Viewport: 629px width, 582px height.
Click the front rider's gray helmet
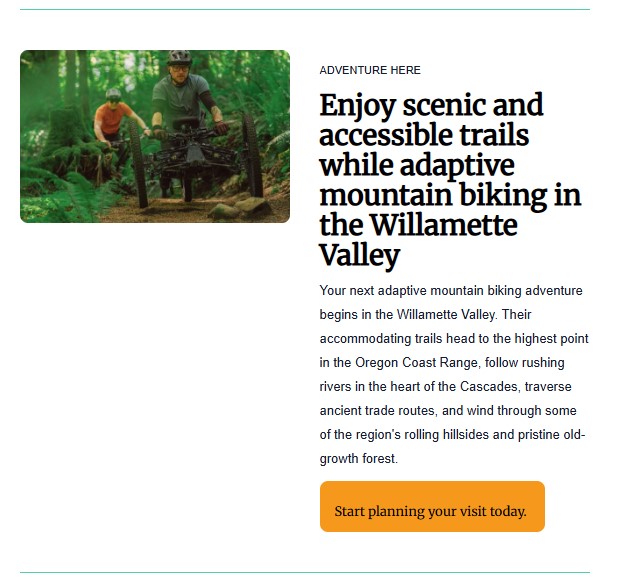click(x=180, y=58)
